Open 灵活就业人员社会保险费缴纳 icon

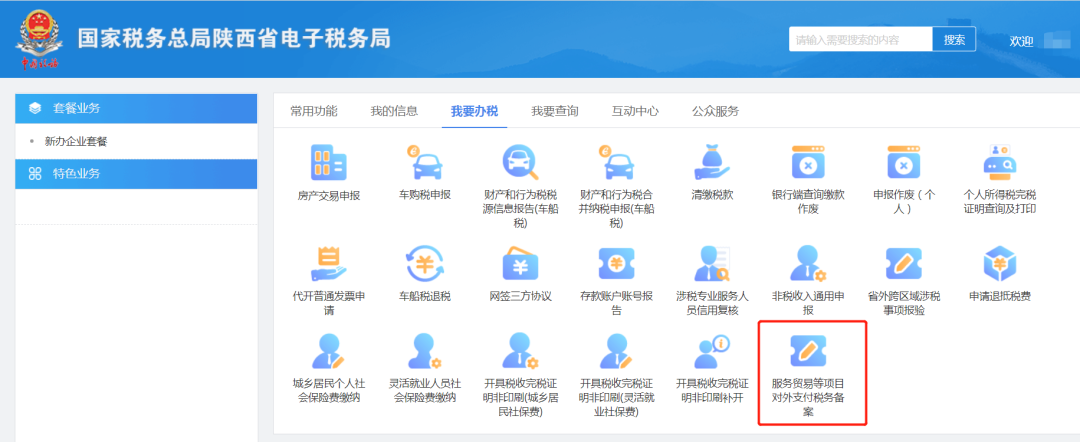click(425, 351)
